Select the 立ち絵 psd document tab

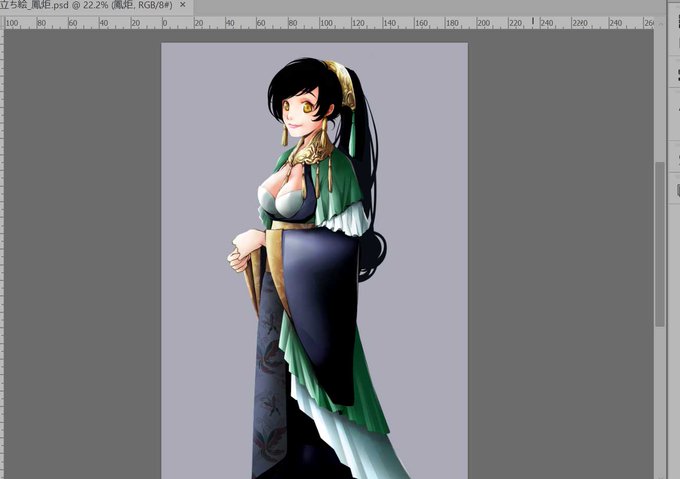tap(95, 6)
